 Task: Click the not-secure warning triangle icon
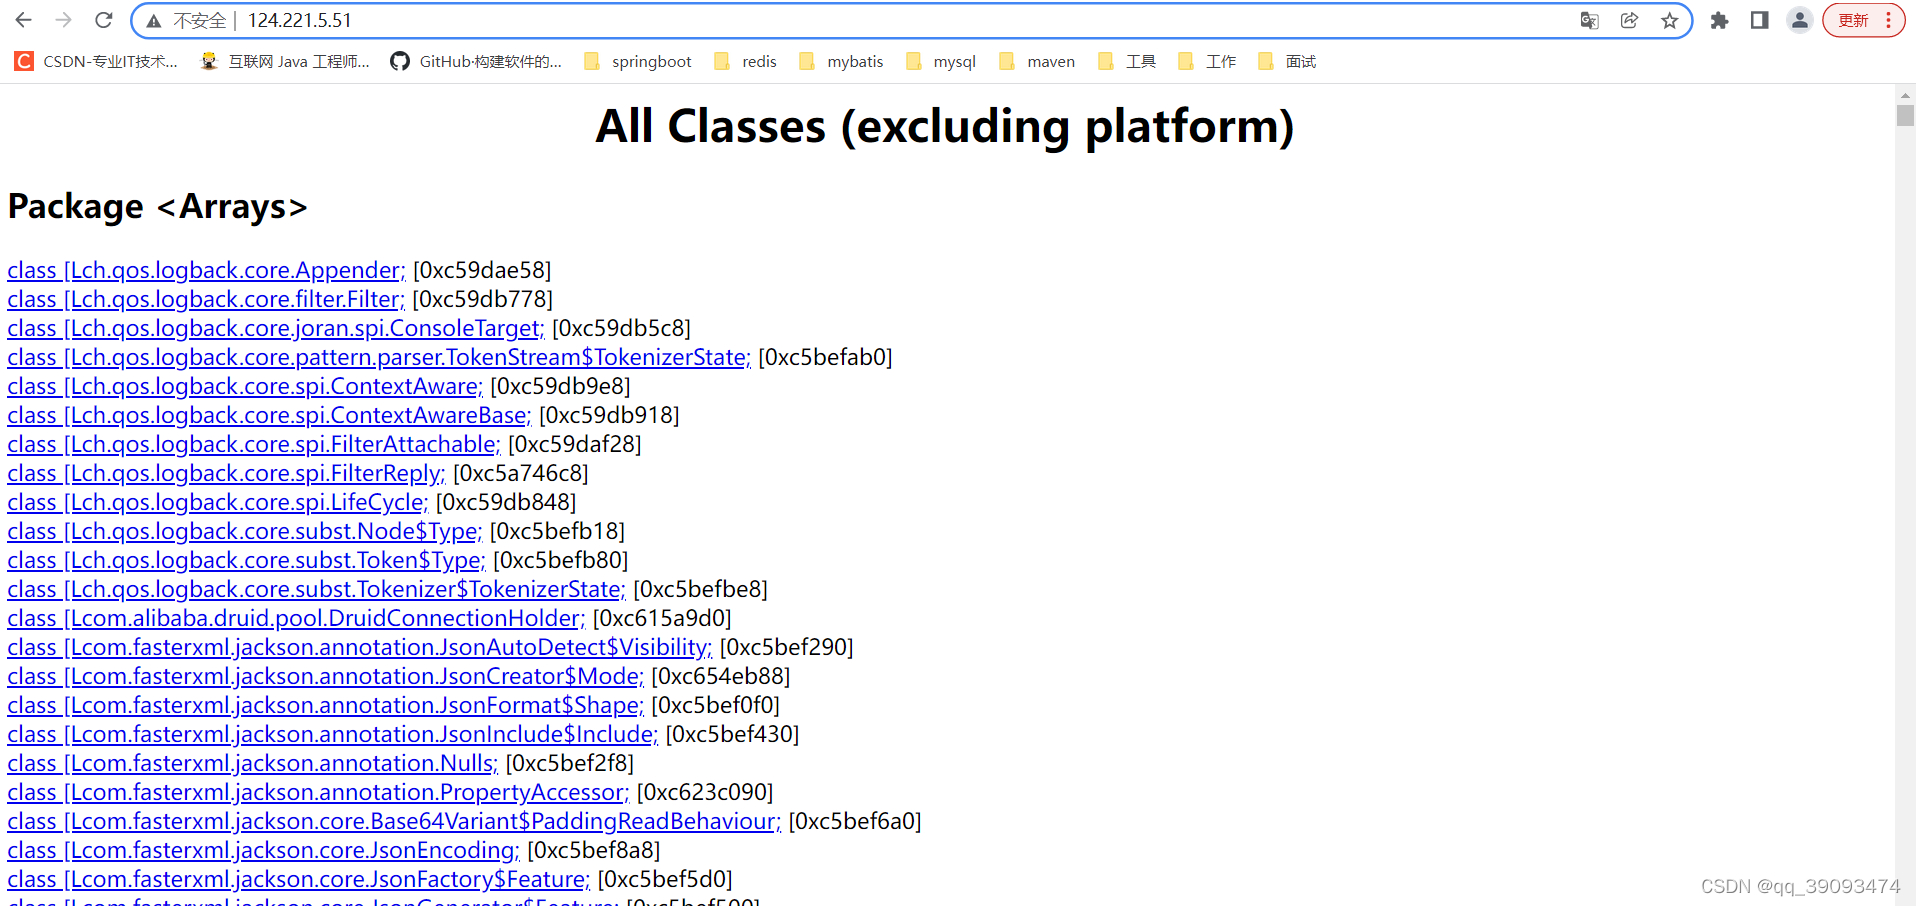coord(153,21)
